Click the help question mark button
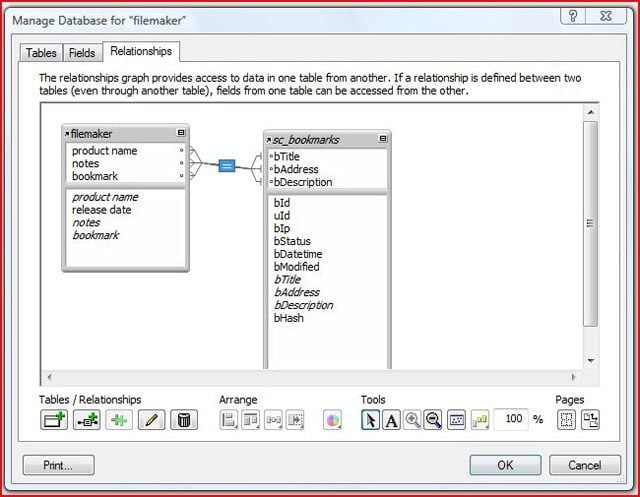Image resolution: width=640 pixels, height=497 pixels. point(573,16)
